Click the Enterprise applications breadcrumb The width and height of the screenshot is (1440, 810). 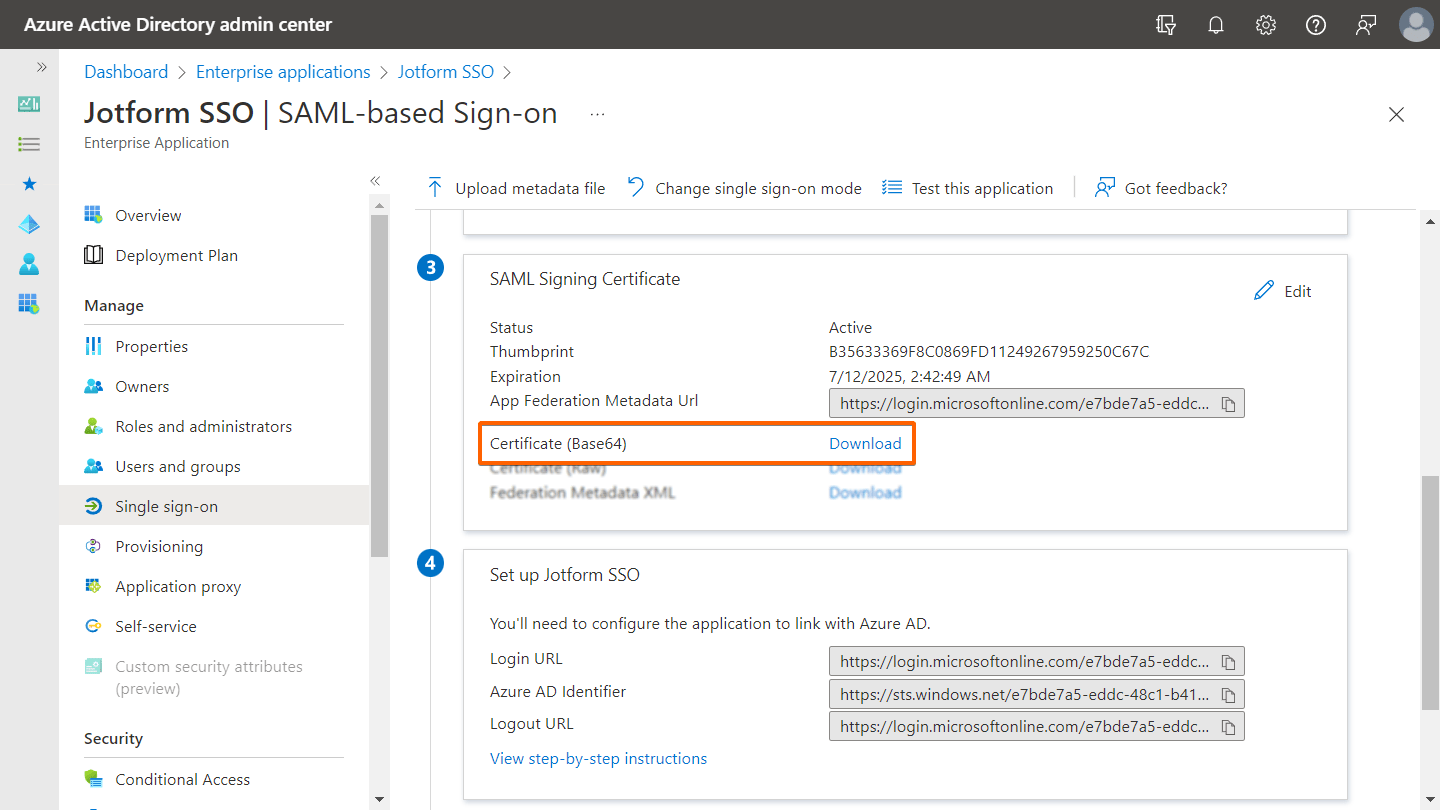pyautogui.click(x=283, y=72)
